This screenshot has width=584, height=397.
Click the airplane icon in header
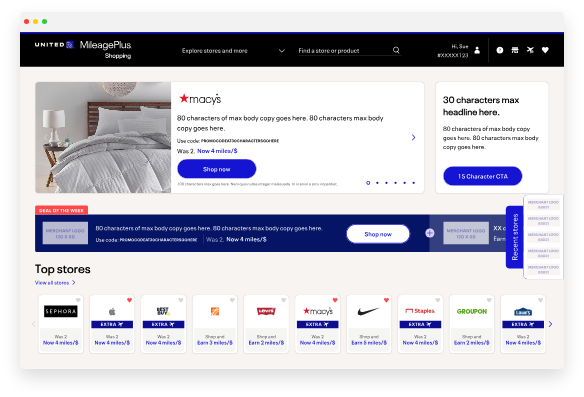530,50
